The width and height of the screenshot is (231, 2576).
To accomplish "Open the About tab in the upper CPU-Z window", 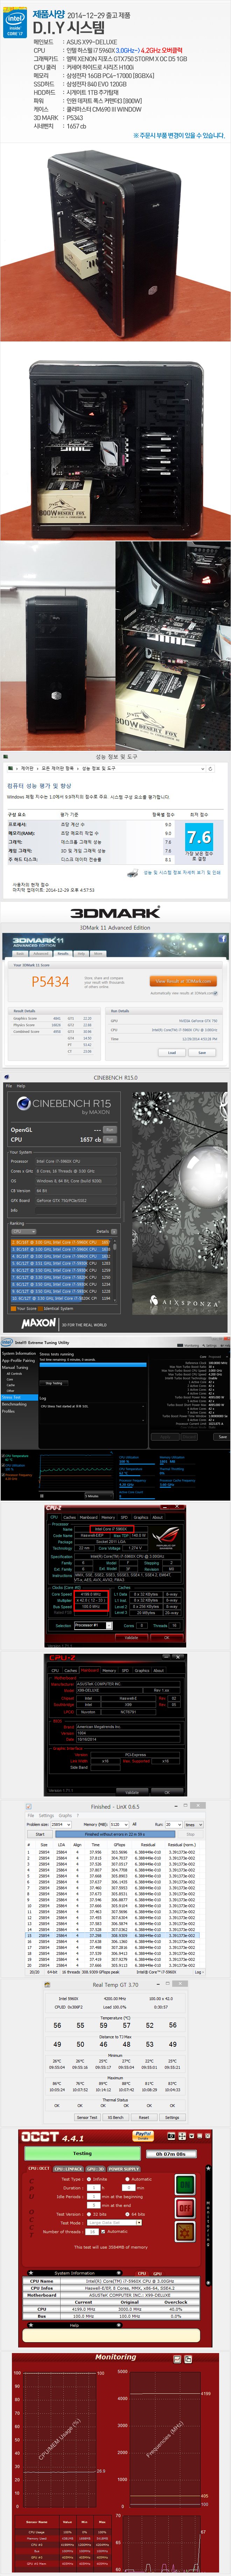I will (158, 1517).
